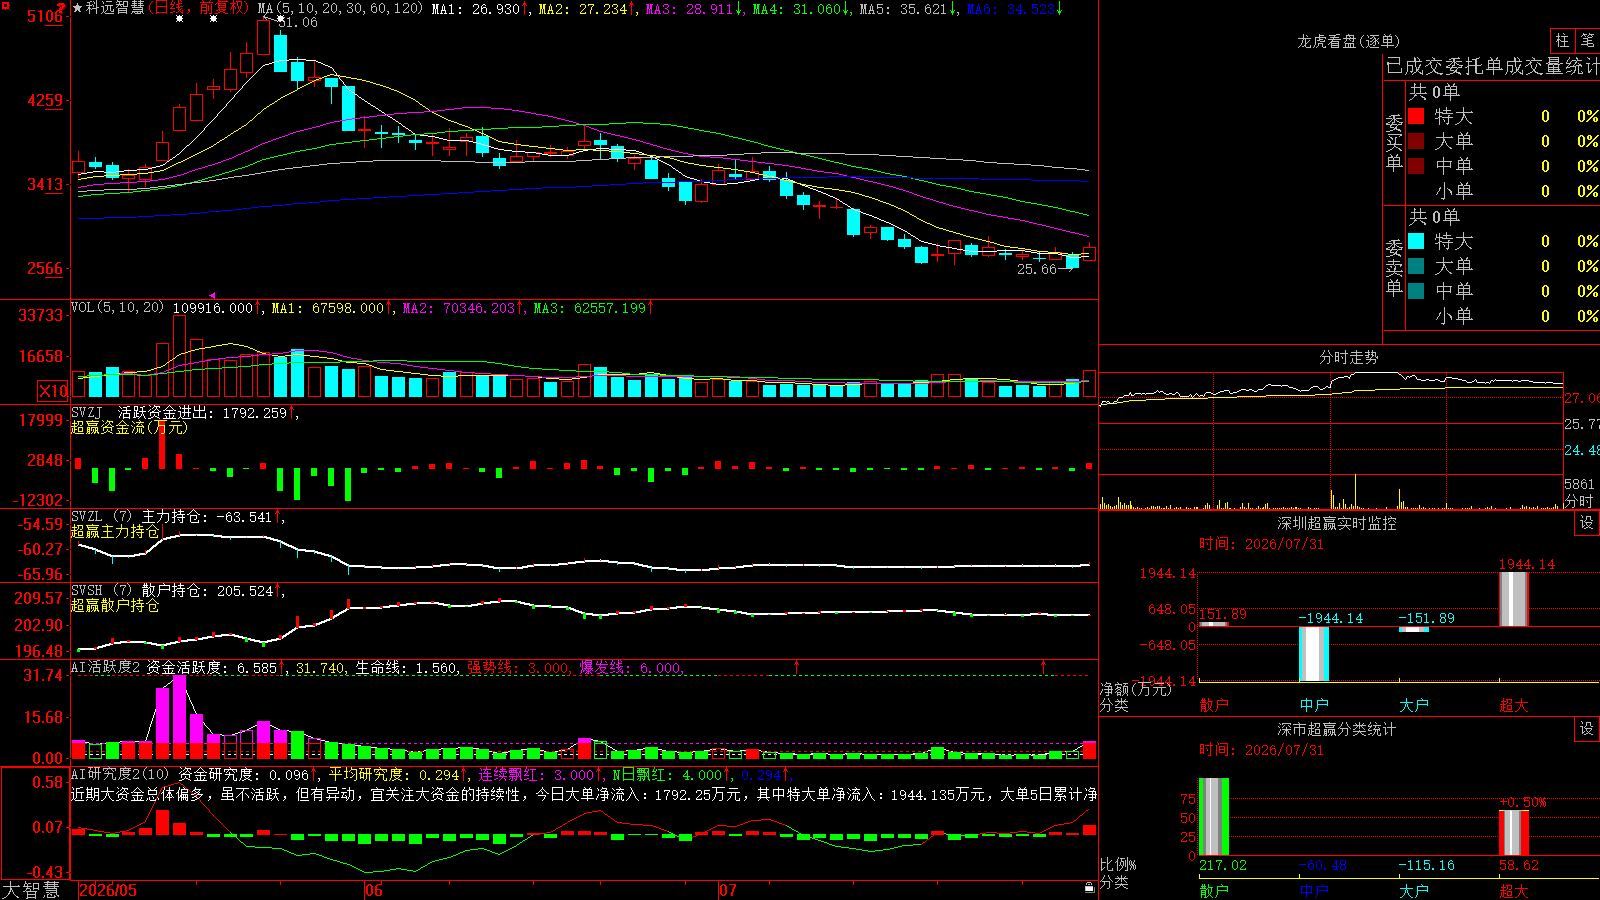The width and height of the screenshot is (1600, 900).
Task: Click the MA4: 31.060 value in the header
Action: [802, 9]
